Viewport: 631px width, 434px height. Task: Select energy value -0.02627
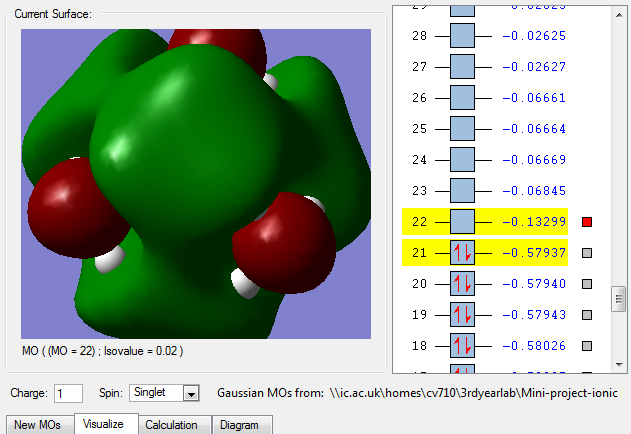[534, 67]
